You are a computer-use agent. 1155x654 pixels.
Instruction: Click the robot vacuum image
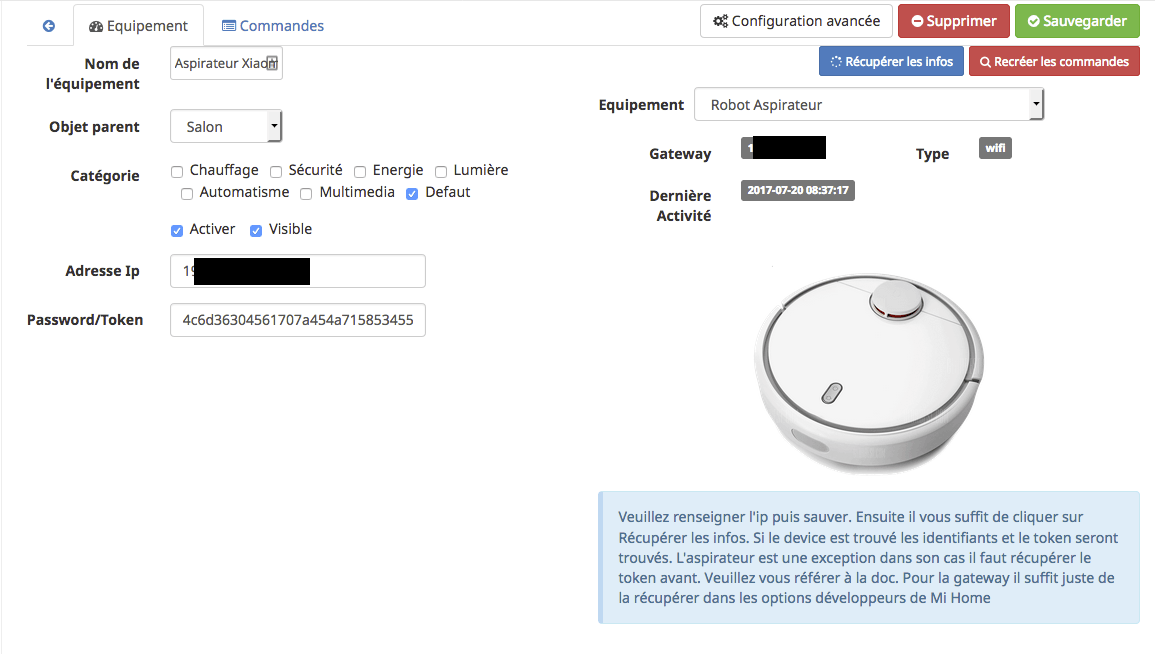[x=868, y=373]
